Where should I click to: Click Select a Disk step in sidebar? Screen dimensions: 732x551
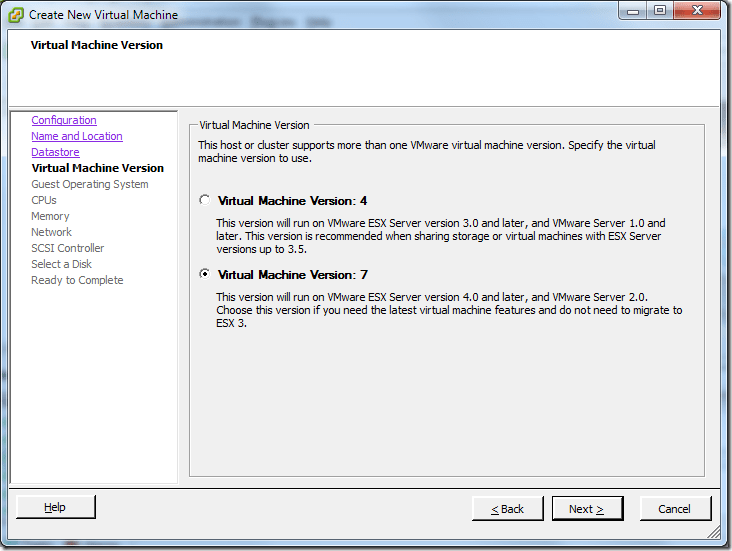(61, 264)
